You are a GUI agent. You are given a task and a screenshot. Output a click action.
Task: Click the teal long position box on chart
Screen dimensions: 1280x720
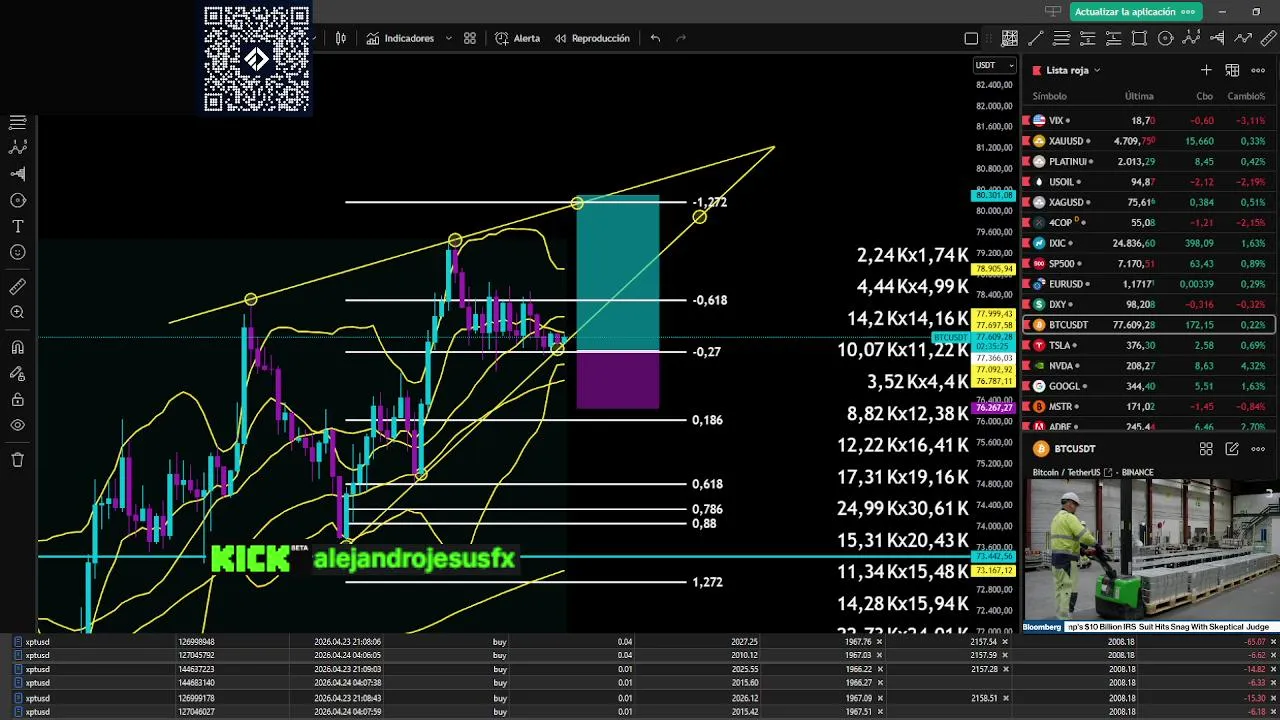coord(617,274)
